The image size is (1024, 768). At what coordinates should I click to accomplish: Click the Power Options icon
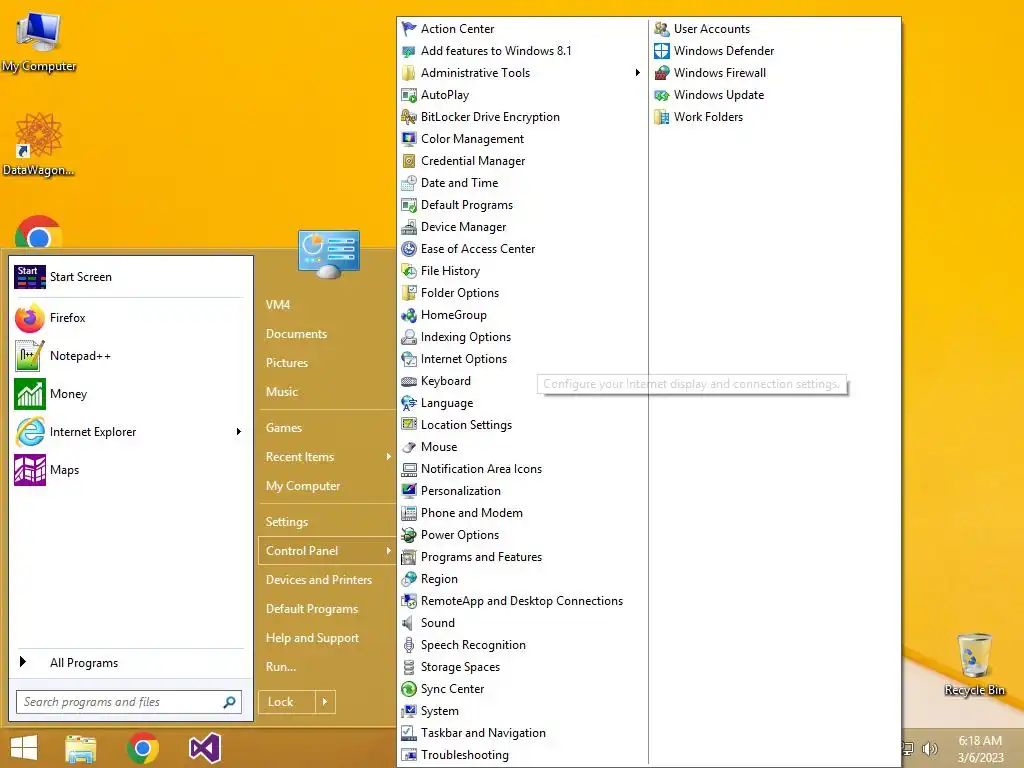click(409, 535)
